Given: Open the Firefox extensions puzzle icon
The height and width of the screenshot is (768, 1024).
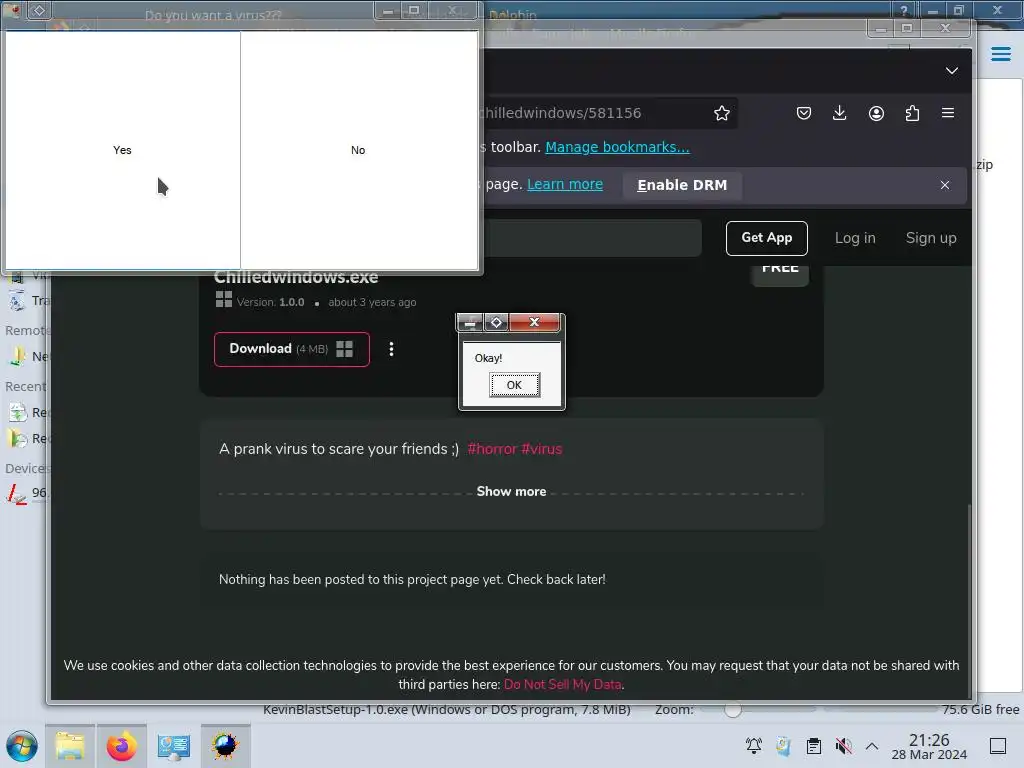Looking at the screenshot, I should 912,113.
